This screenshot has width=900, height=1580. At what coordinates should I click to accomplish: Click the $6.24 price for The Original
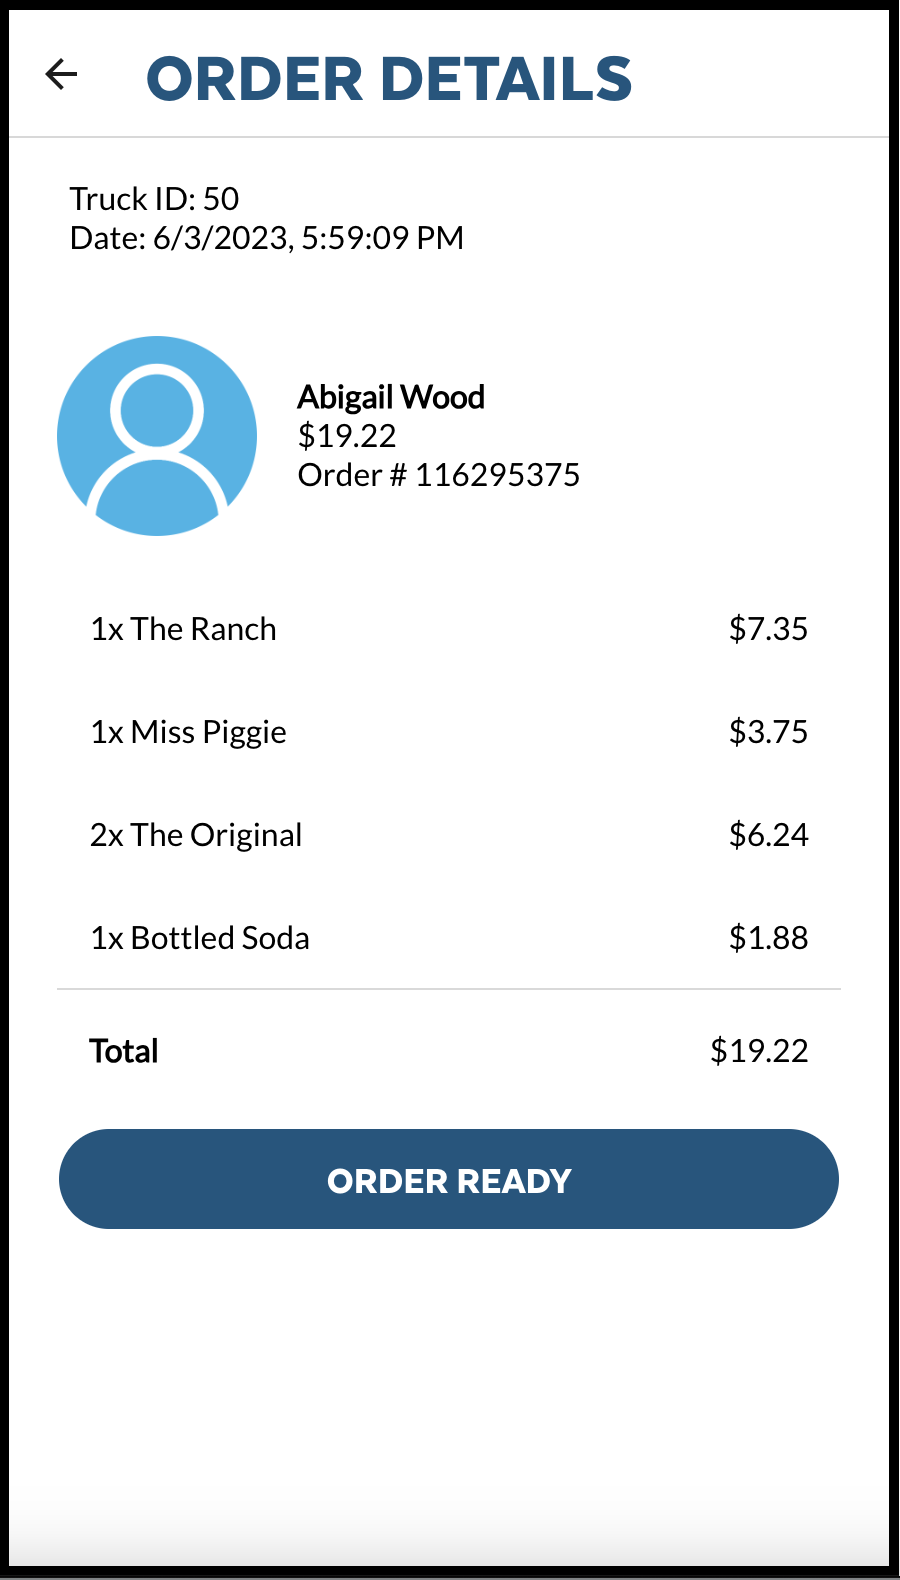pyautogui.click(x=770, y=835)
